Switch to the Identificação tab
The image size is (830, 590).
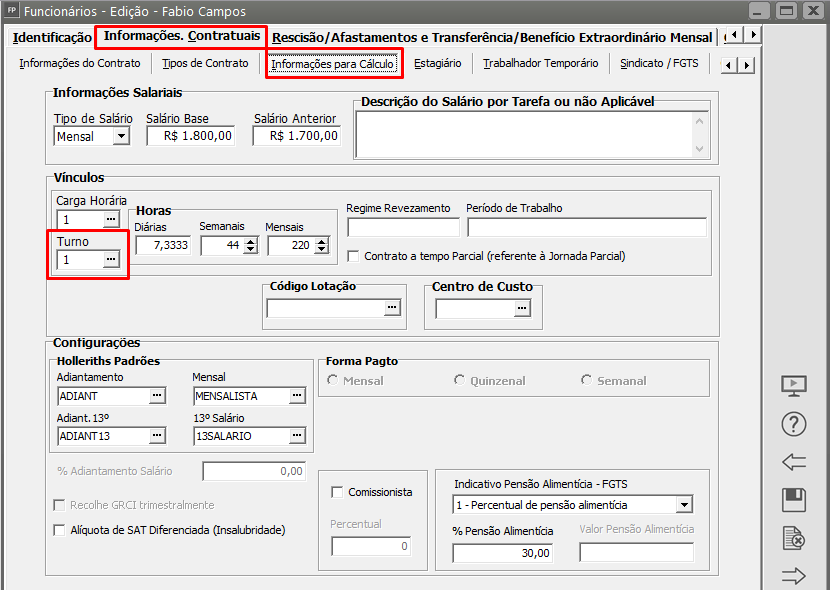click(x=52, y=38)
